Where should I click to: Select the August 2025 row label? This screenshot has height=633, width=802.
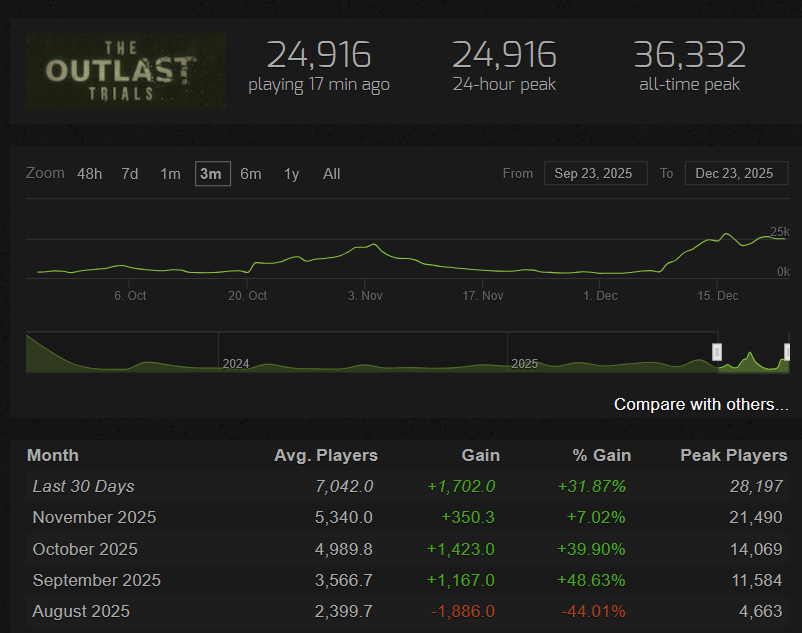(x=81, y=612)
